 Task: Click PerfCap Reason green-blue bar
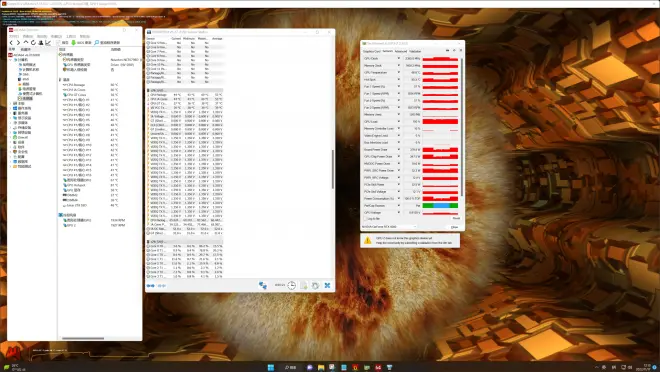[440, 205]
